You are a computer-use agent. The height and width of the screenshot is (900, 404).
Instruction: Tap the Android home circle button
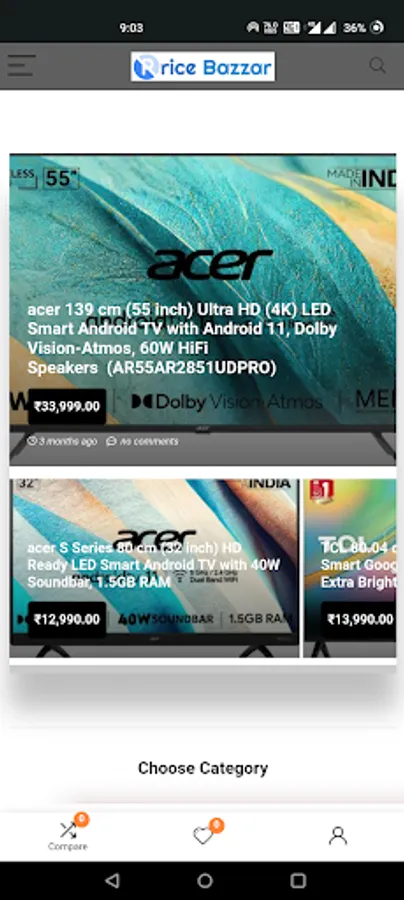click(205, 880)
